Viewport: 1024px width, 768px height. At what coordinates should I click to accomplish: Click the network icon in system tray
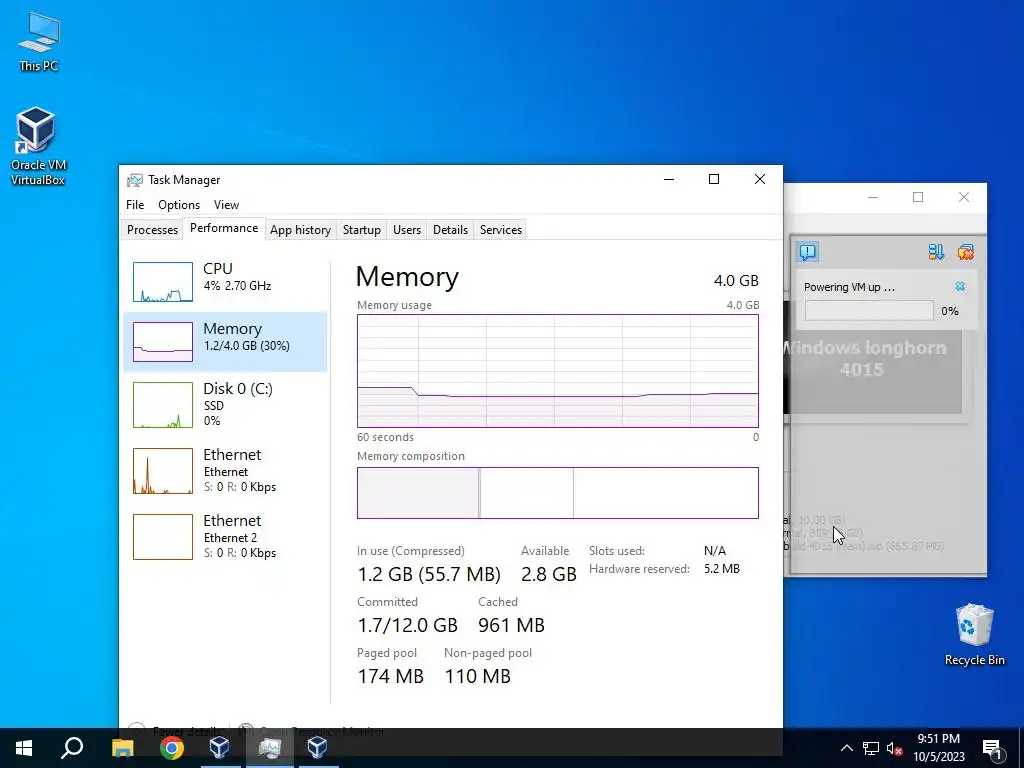871,748
